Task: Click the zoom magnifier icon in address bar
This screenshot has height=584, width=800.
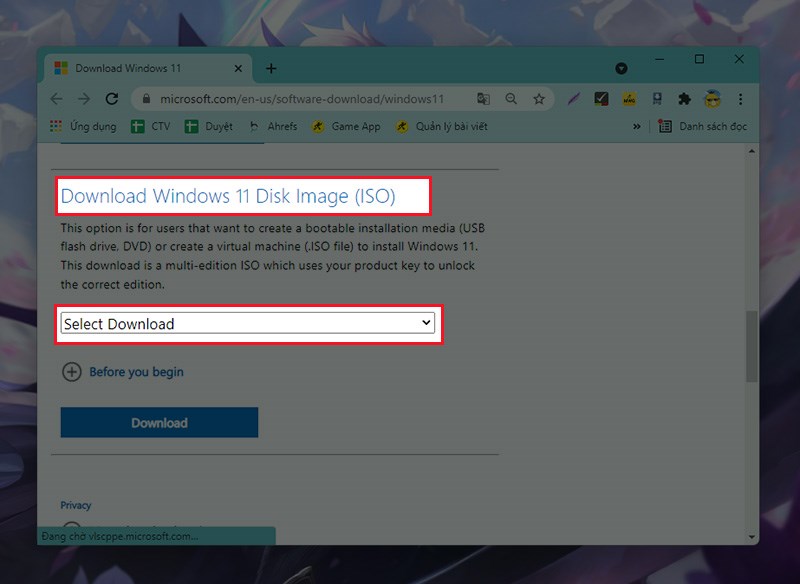Action: pos(511,99)
